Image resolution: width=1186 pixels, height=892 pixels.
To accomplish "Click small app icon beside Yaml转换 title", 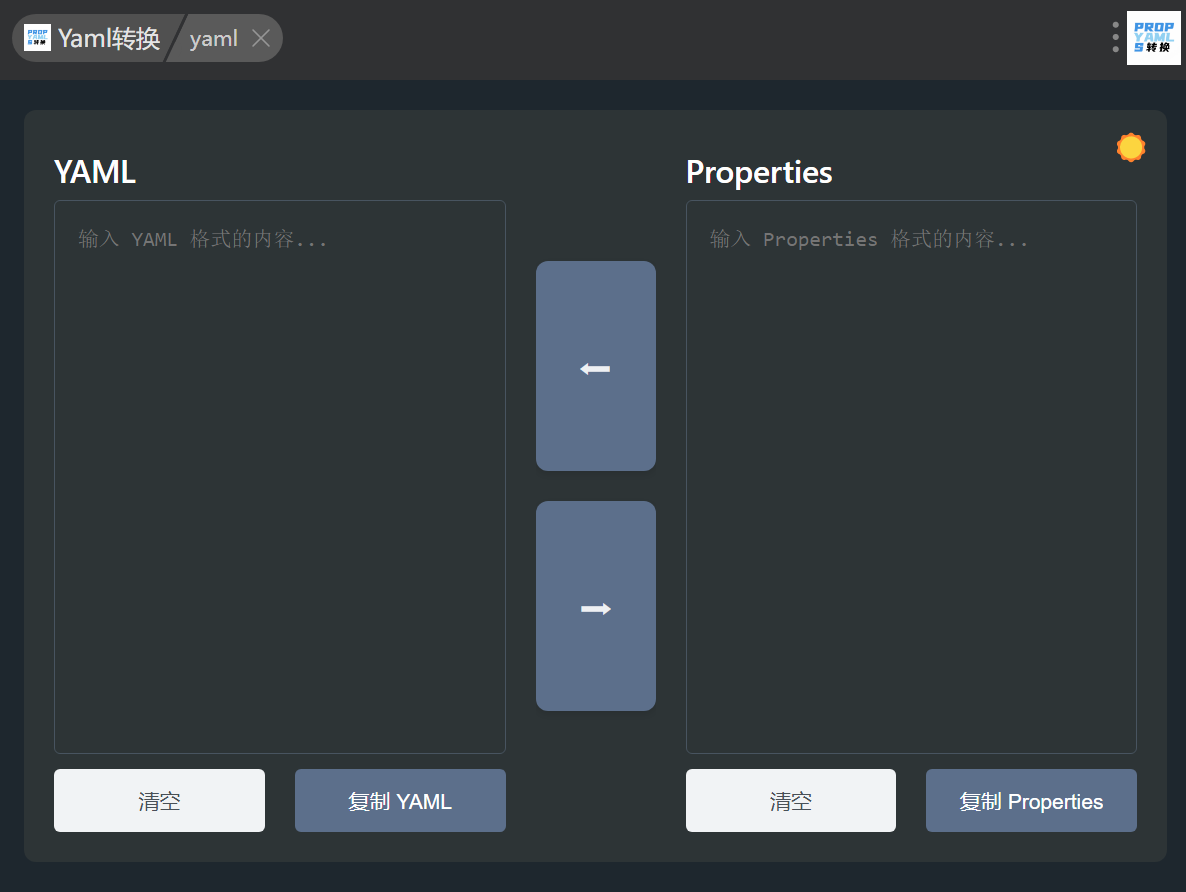I will (38, 38).
